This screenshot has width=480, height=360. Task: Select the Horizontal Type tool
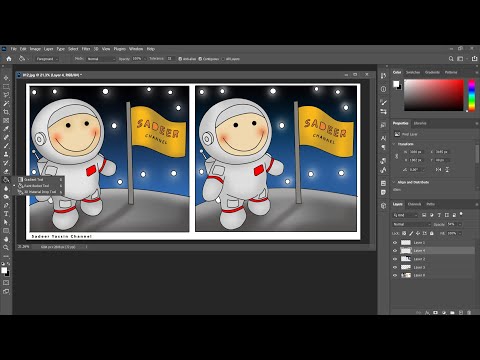[6, 214]
